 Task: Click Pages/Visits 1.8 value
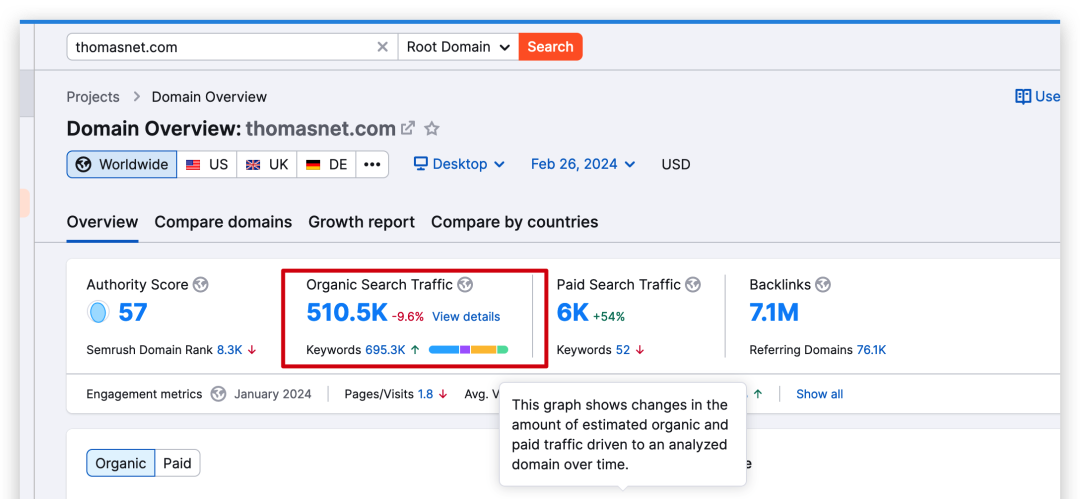click(x=426, y=394)
